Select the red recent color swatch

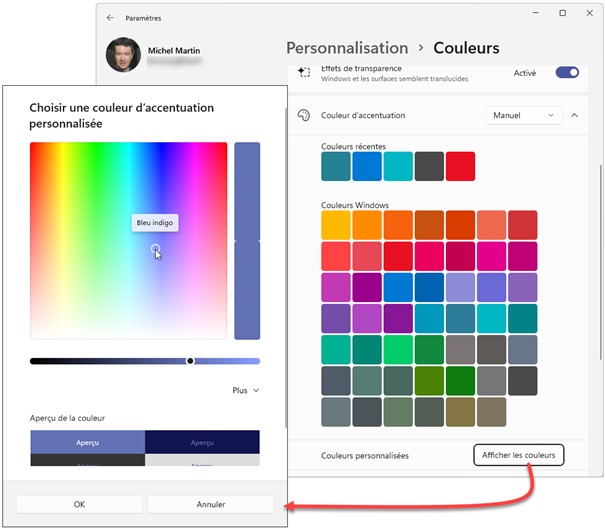(x=460, y=167)
